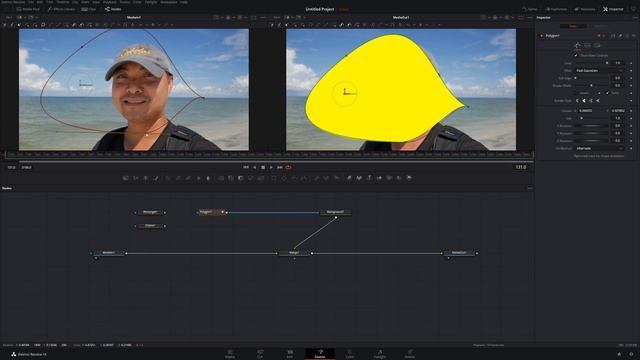640x360 pixels.
Task: Open project settings gear icon
Action: [x=631, y=354]
